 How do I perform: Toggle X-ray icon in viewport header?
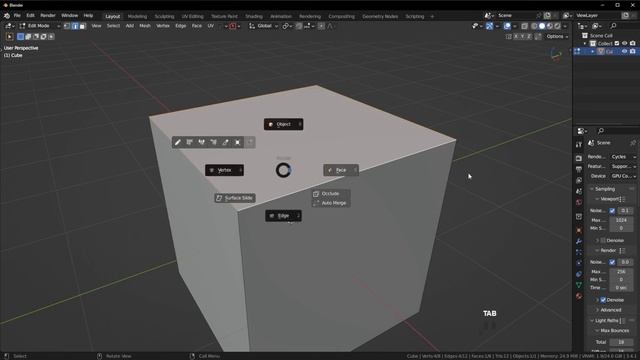point(524,26)
